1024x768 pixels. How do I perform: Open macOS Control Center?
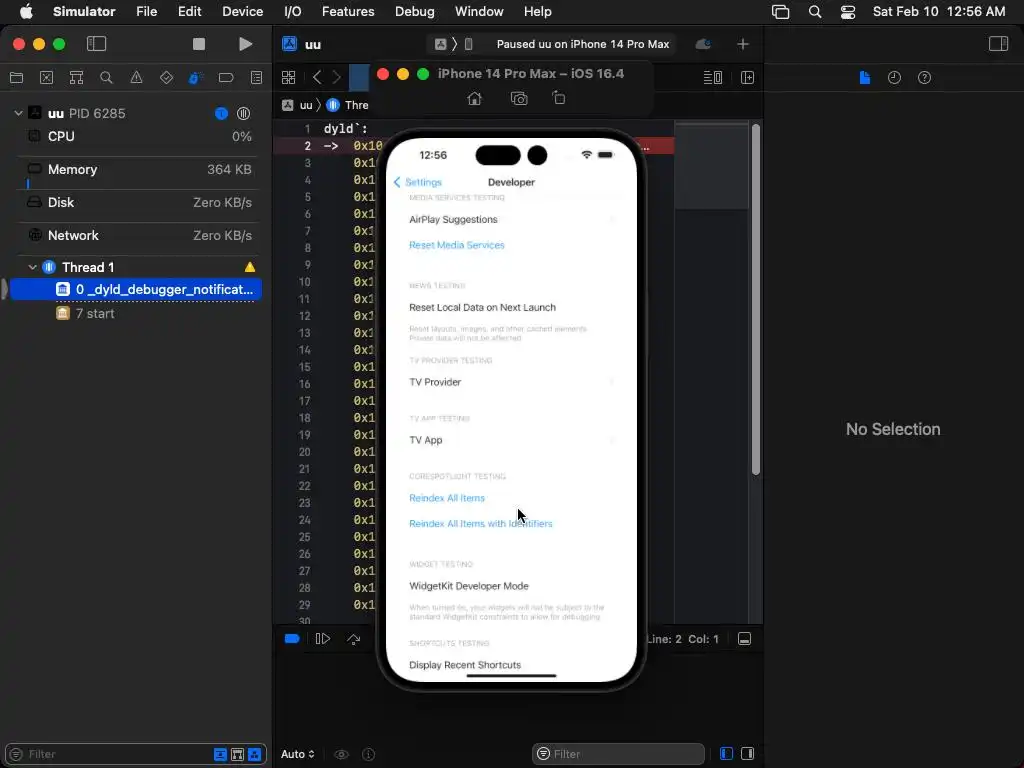tap(848, 11)
